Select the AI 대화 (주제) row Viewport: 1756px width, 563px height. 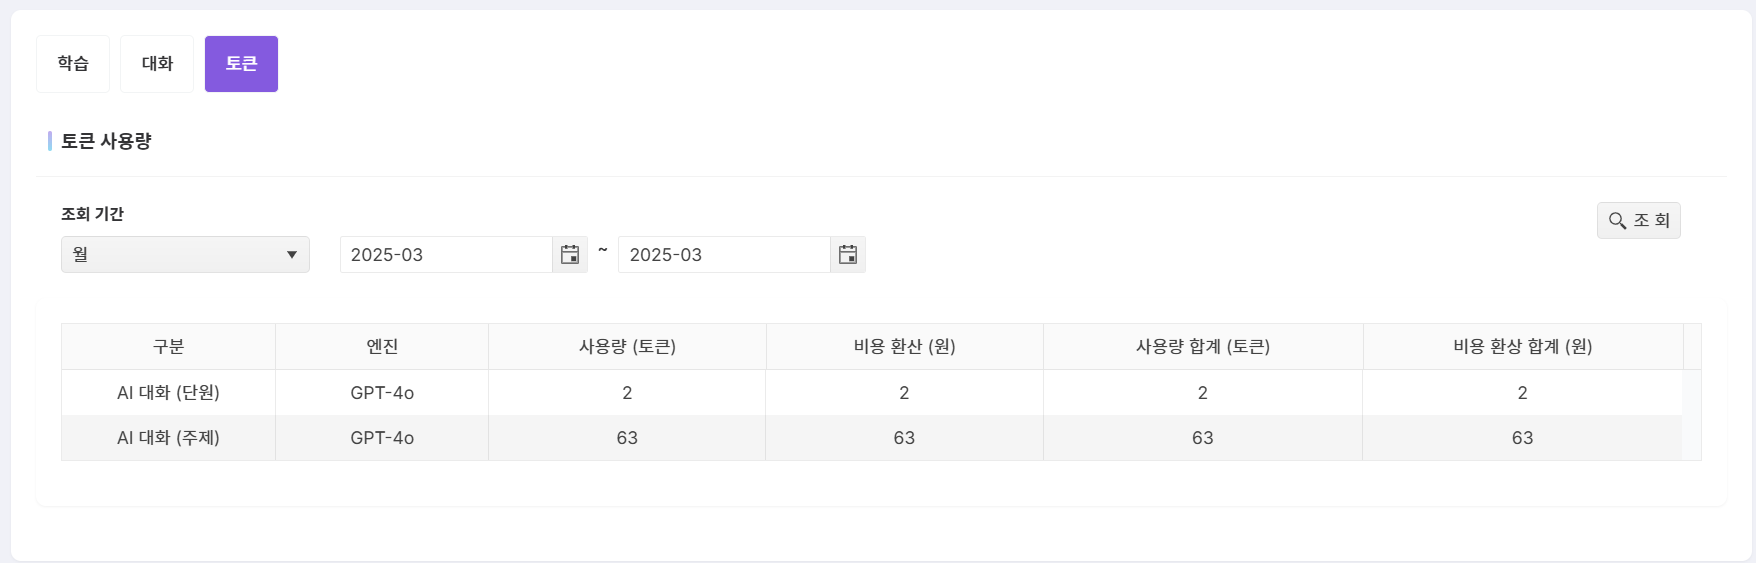tap(872, 438)
